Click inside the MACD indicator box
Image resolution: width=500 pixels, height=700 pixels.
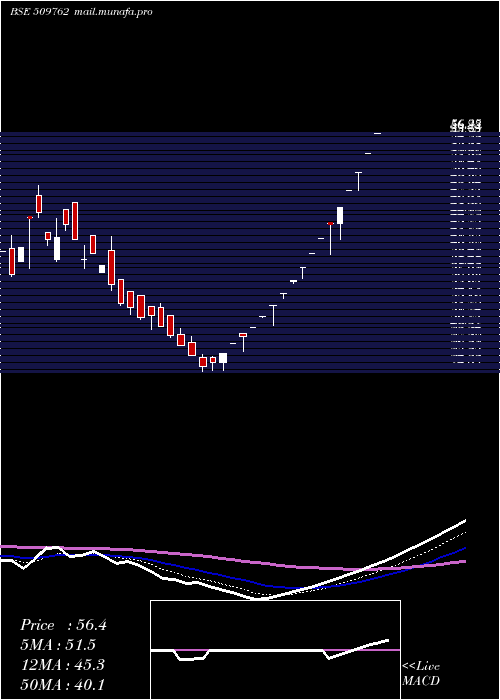coord(275,650)
